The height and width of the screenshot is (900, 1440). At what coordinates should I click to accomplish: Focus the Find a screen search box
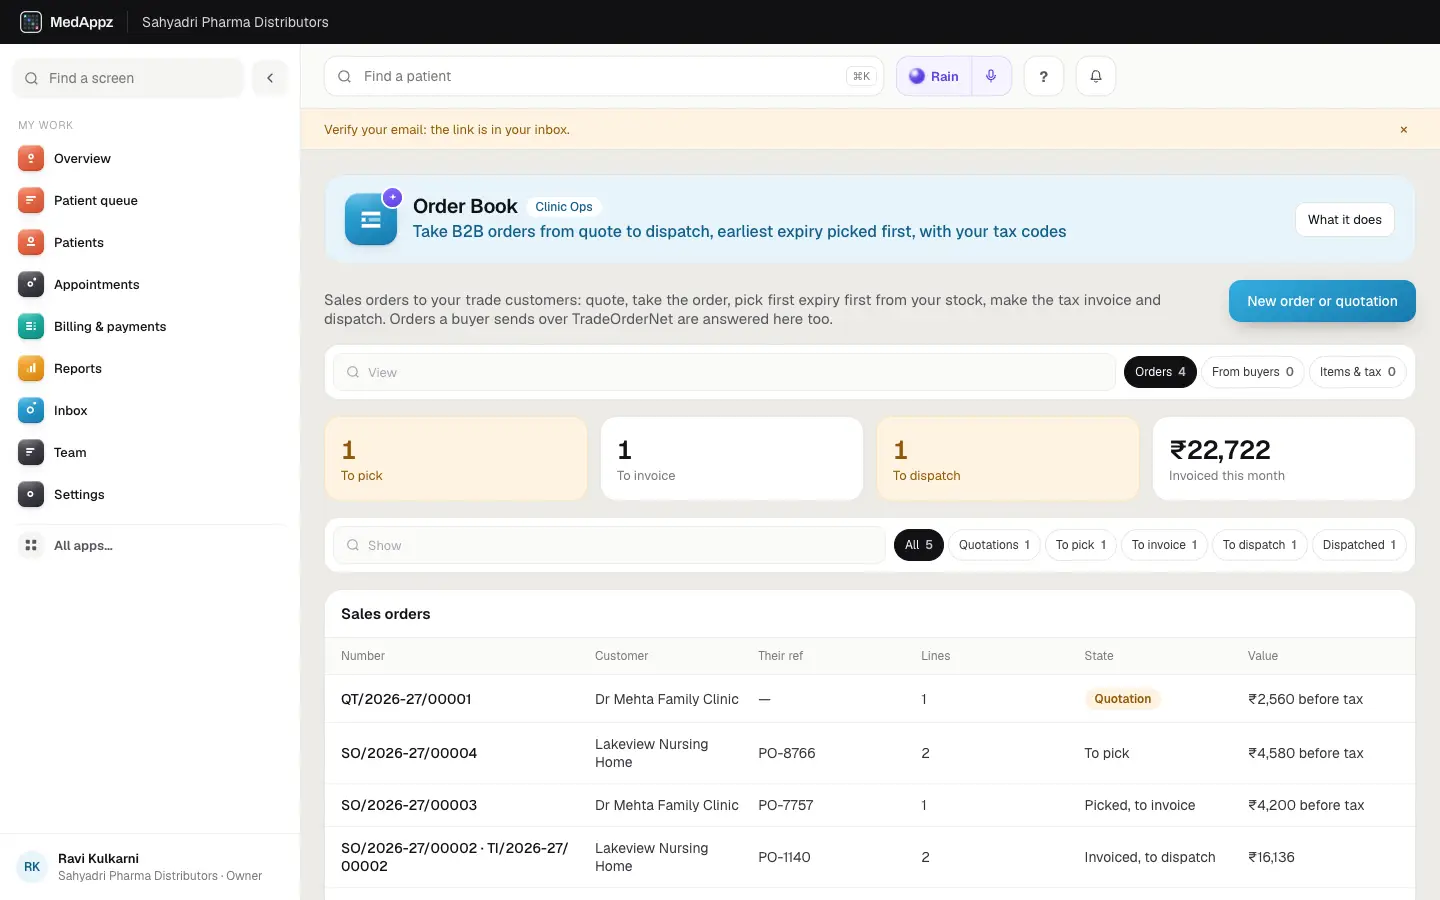(128, 78)
